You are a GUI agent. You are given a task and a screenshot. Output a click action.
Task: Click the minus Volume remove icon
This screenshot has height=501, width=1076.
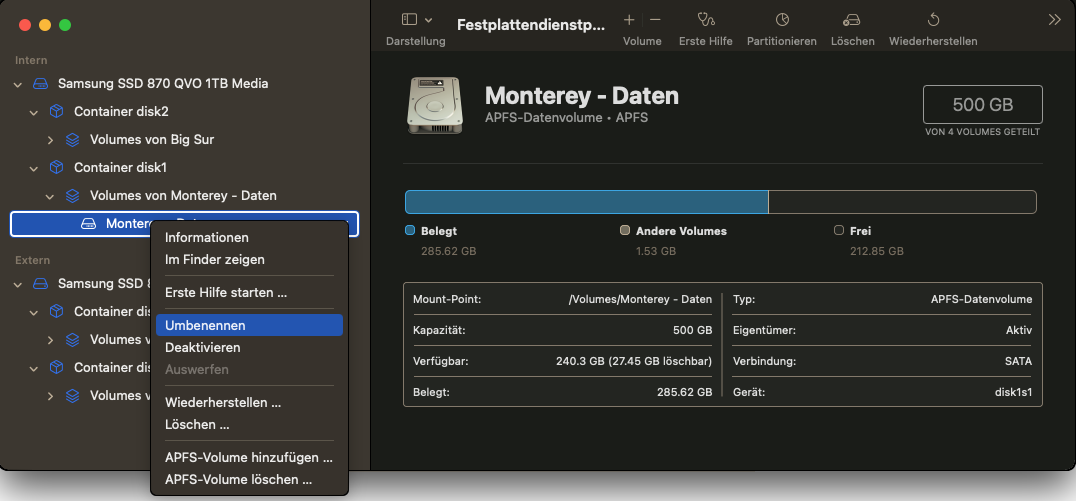pyautogui.click(x=655, y=20)
